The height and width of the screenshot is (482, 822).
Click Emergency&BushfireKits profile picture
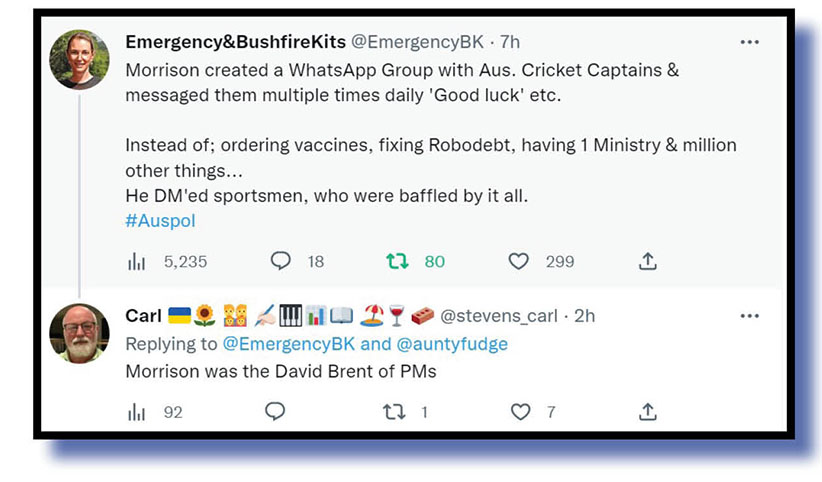click(x=79, y=59)
